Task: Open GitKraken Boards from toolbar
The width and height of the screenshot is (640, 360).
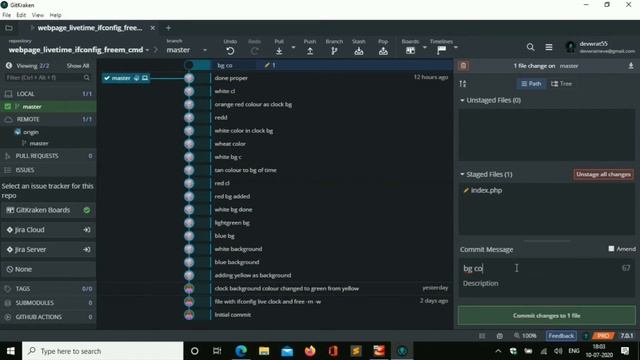Action: pos(410,50)
